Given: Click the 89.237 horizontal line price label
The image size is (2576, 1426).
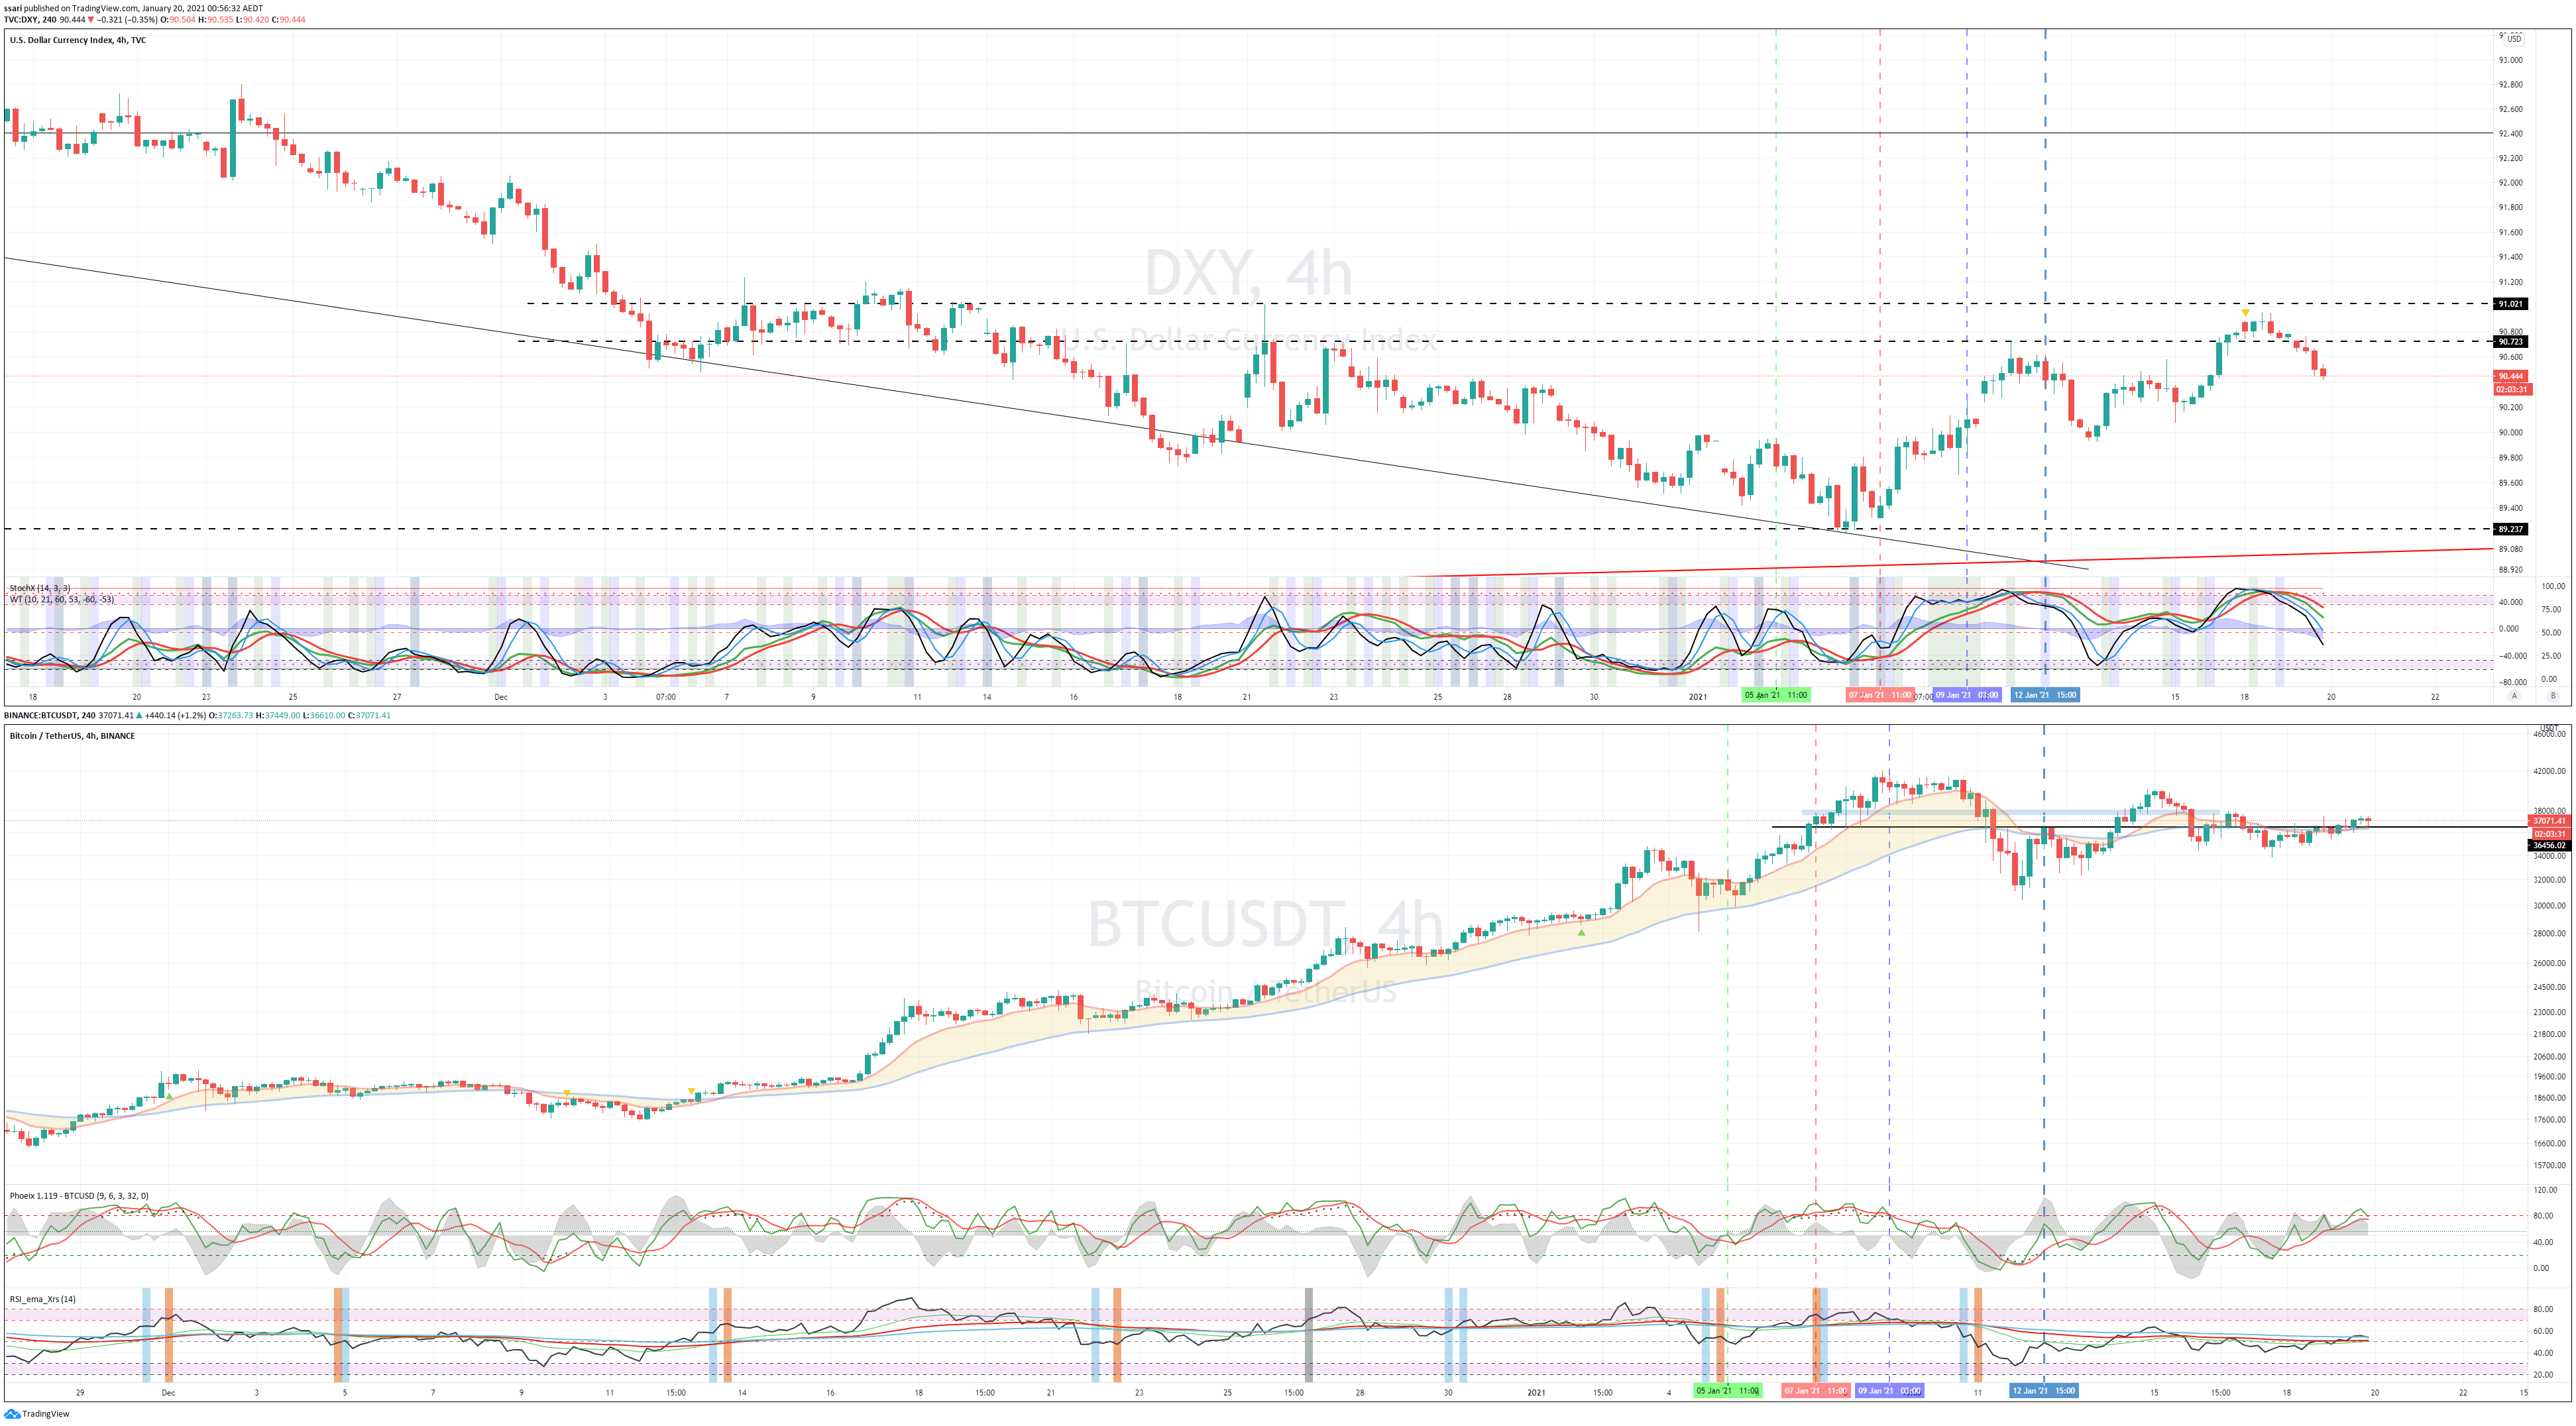Looking at the screenshot, I should pyautogui.click(x=2510, y=529).
